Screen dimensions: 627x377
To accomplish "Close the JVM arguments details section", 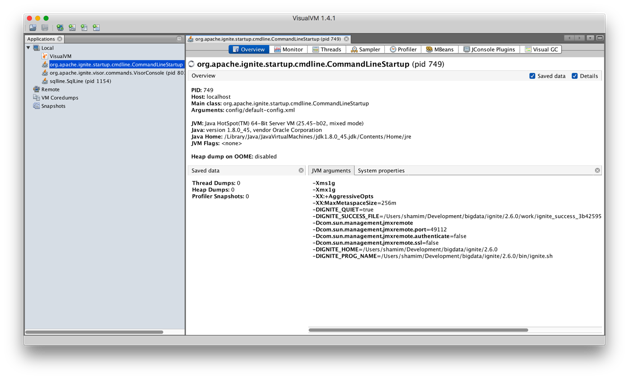I will (597, 170).
